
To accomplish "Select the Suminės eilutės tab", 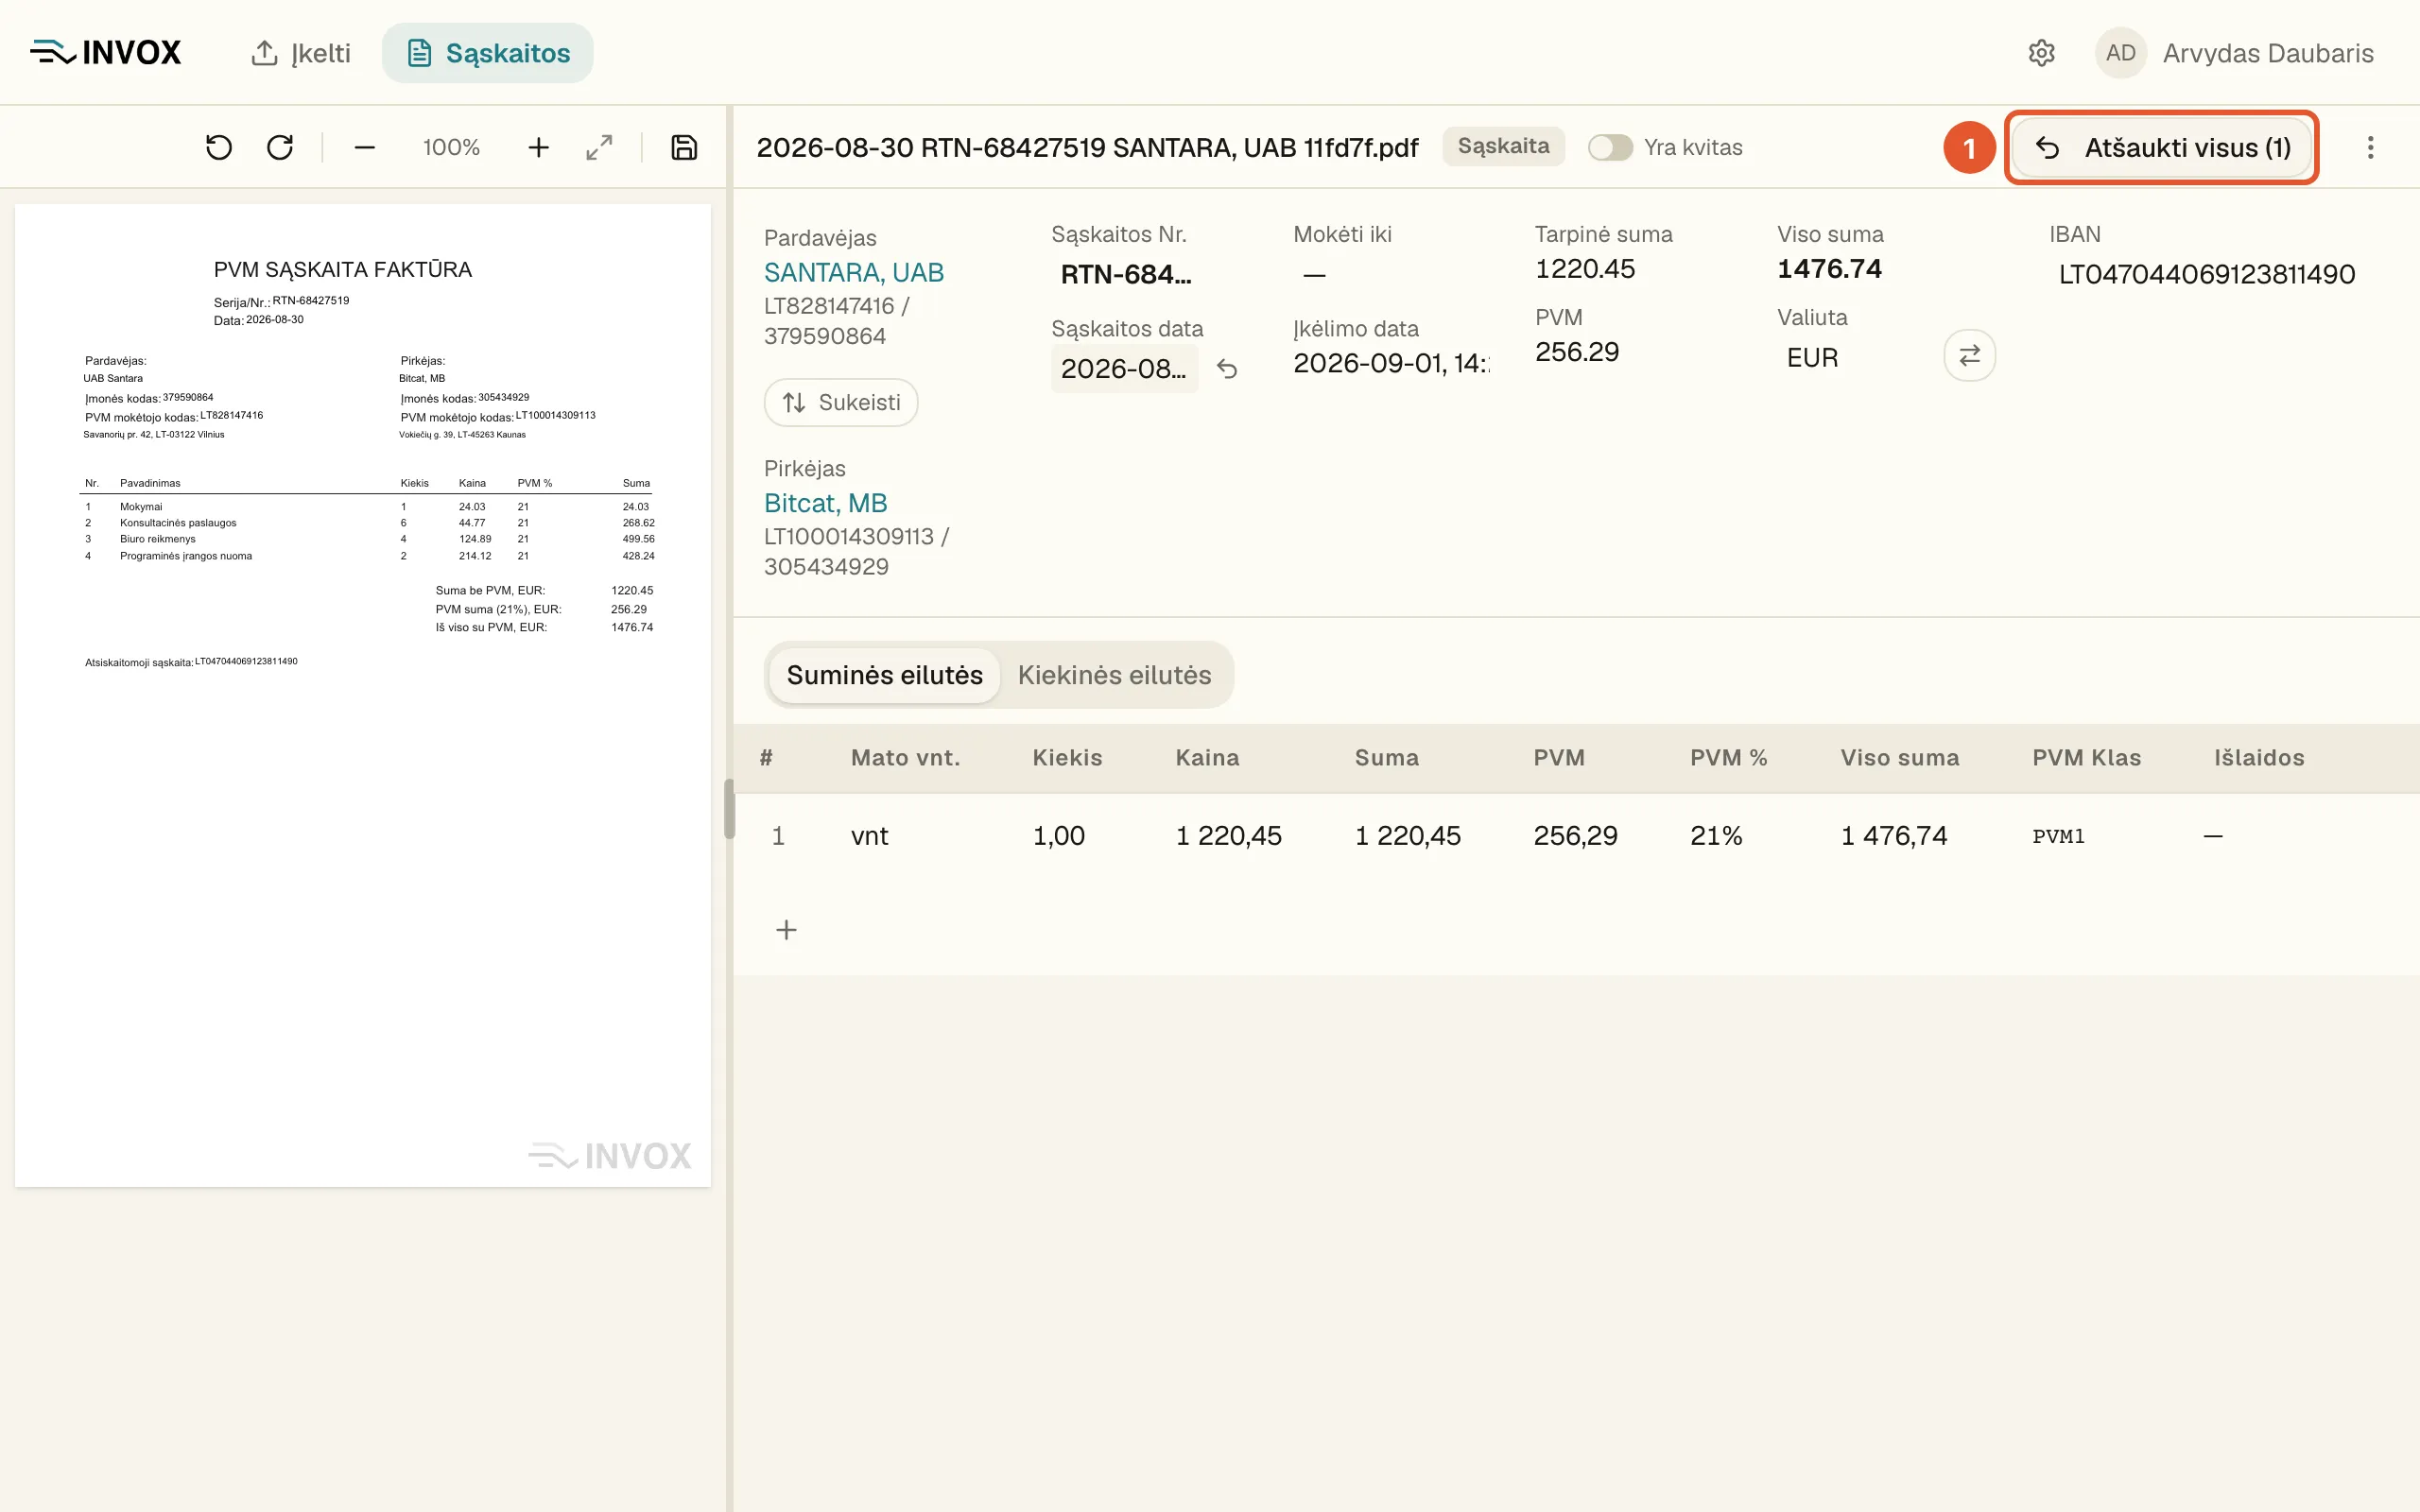I will tap(885, 675).
